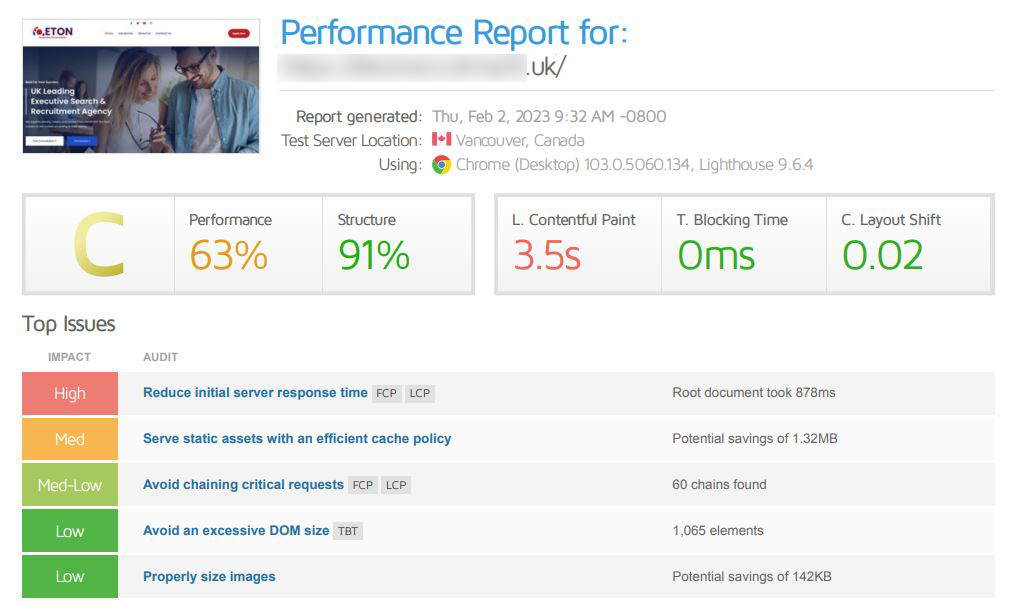Click the Canadian flag icon

click(441, 140)
